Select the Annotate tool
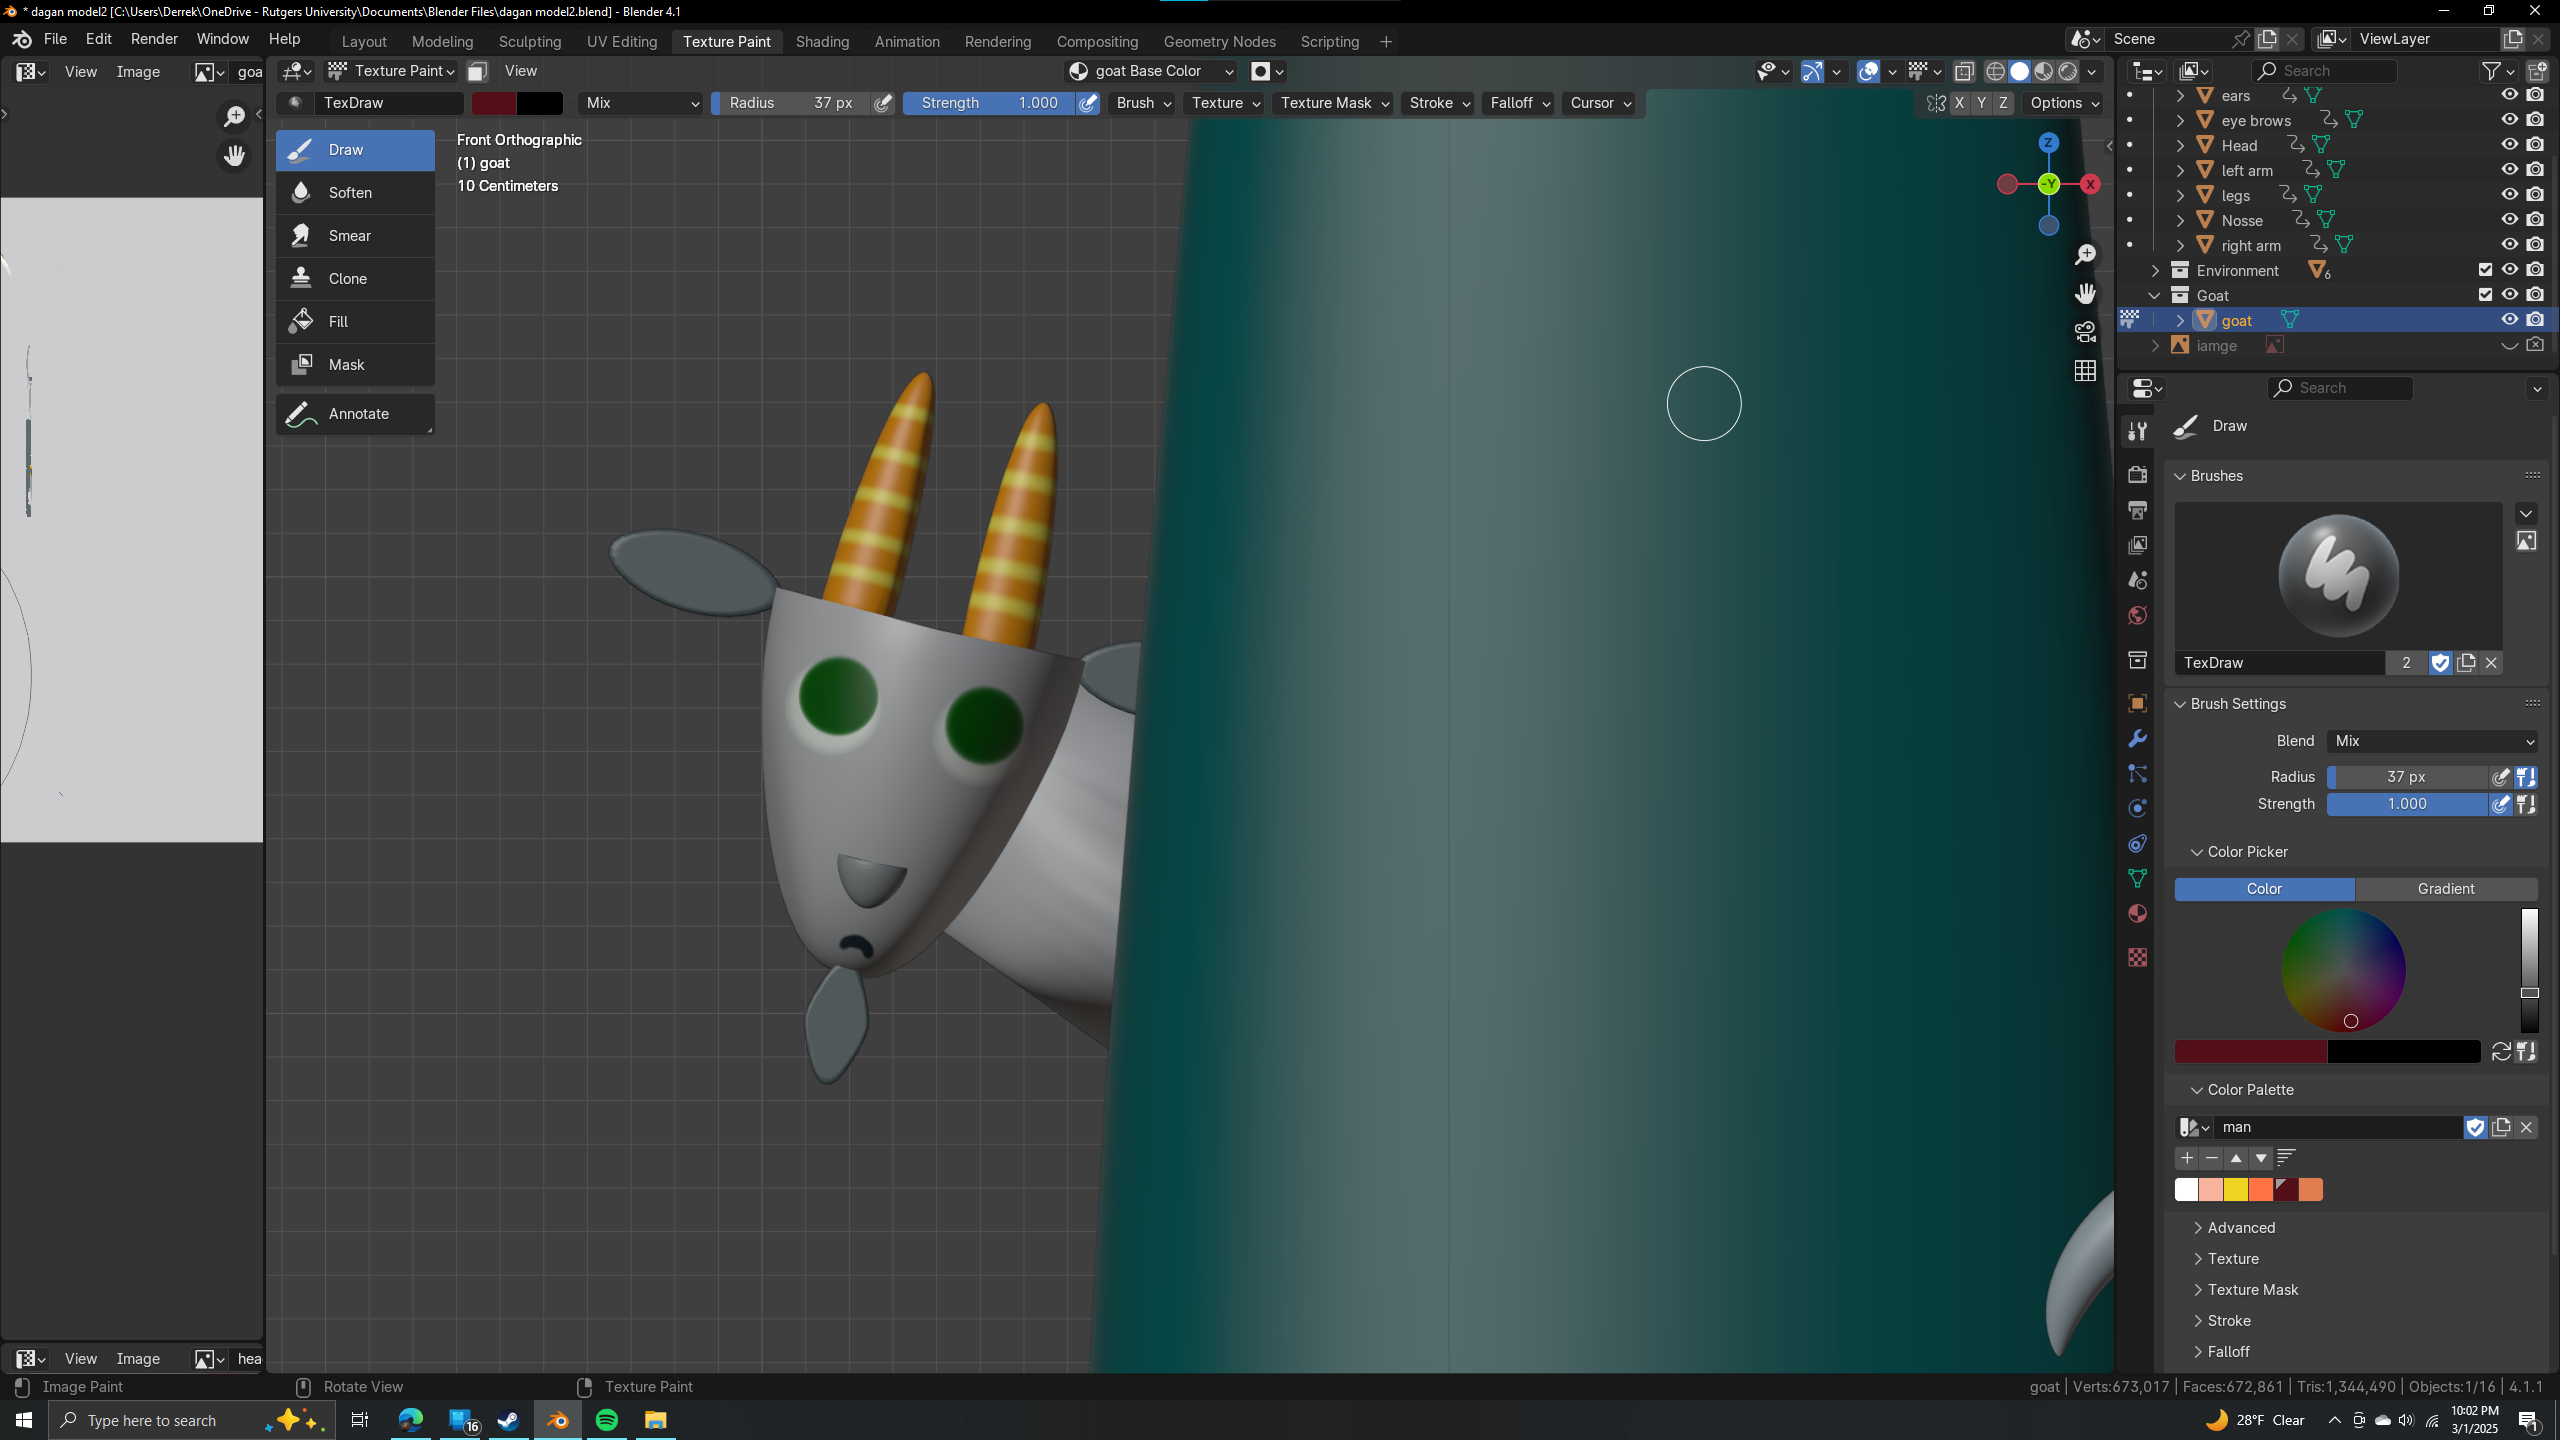Viewport: 2560px width, 1440px height. pyautogui.click(x=358, y=413)
